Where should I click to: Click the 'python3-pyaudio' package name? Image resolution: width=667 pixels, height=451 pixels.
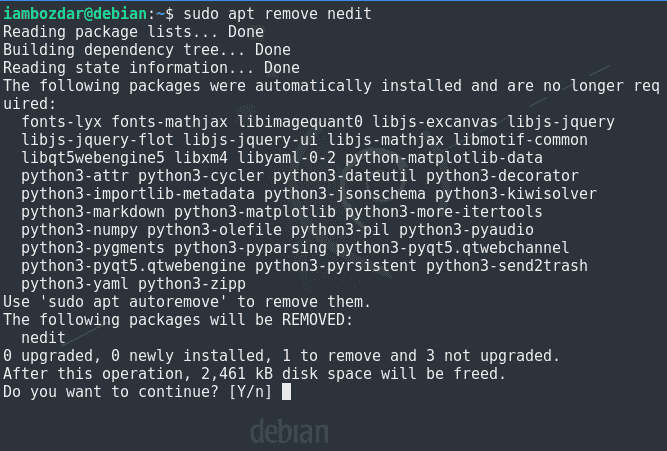click(466, 230)
